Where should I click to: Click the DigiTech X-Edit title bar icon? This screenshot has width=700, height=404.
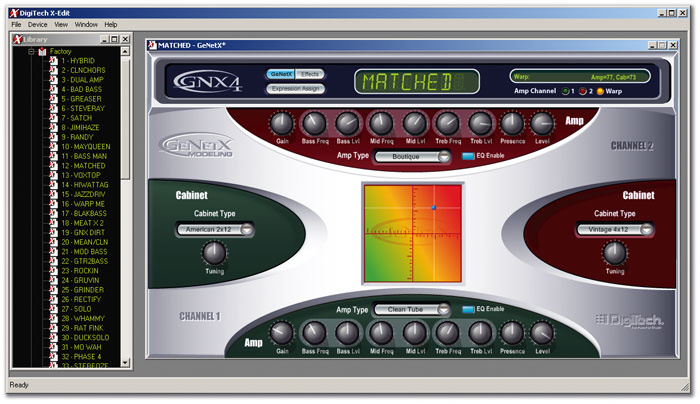click(14, 13)
